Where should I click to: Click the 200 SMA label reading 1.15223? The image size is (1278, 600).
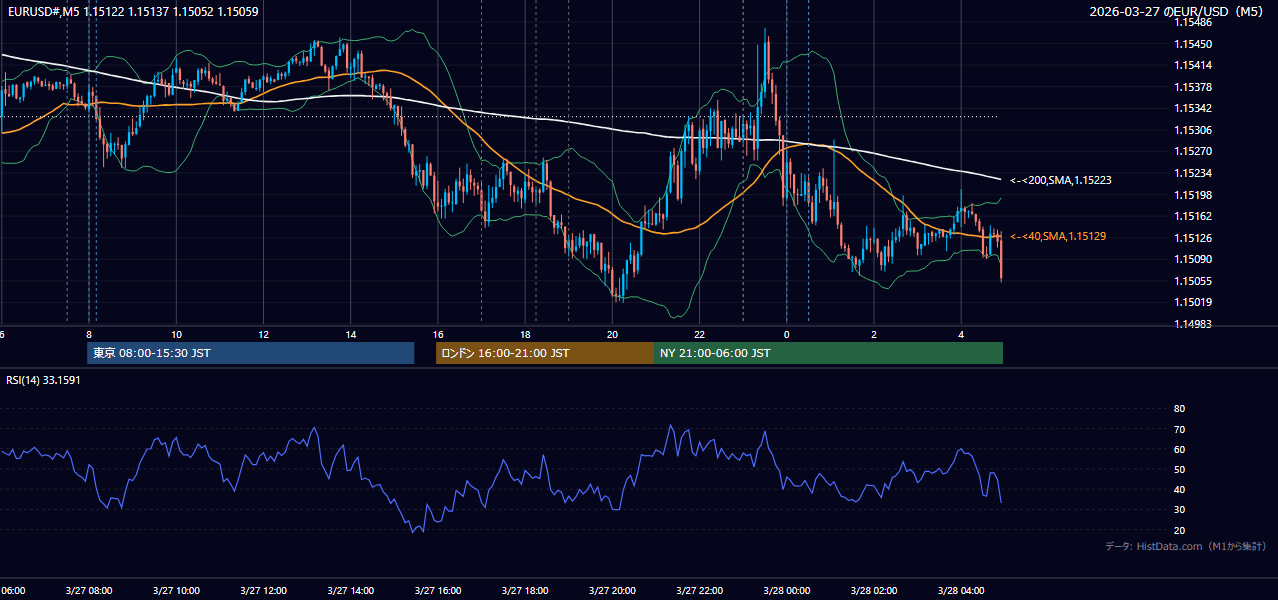click(1061, 180)
